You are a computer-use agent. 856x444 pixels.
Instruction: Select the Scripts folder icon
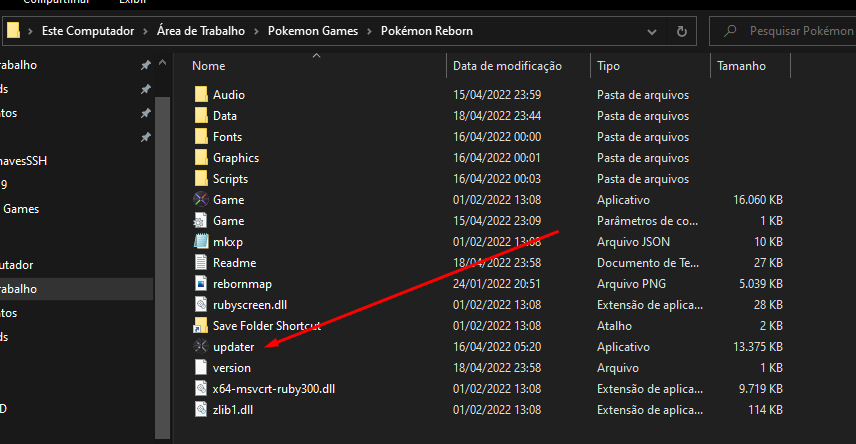[x=201, y=179]
